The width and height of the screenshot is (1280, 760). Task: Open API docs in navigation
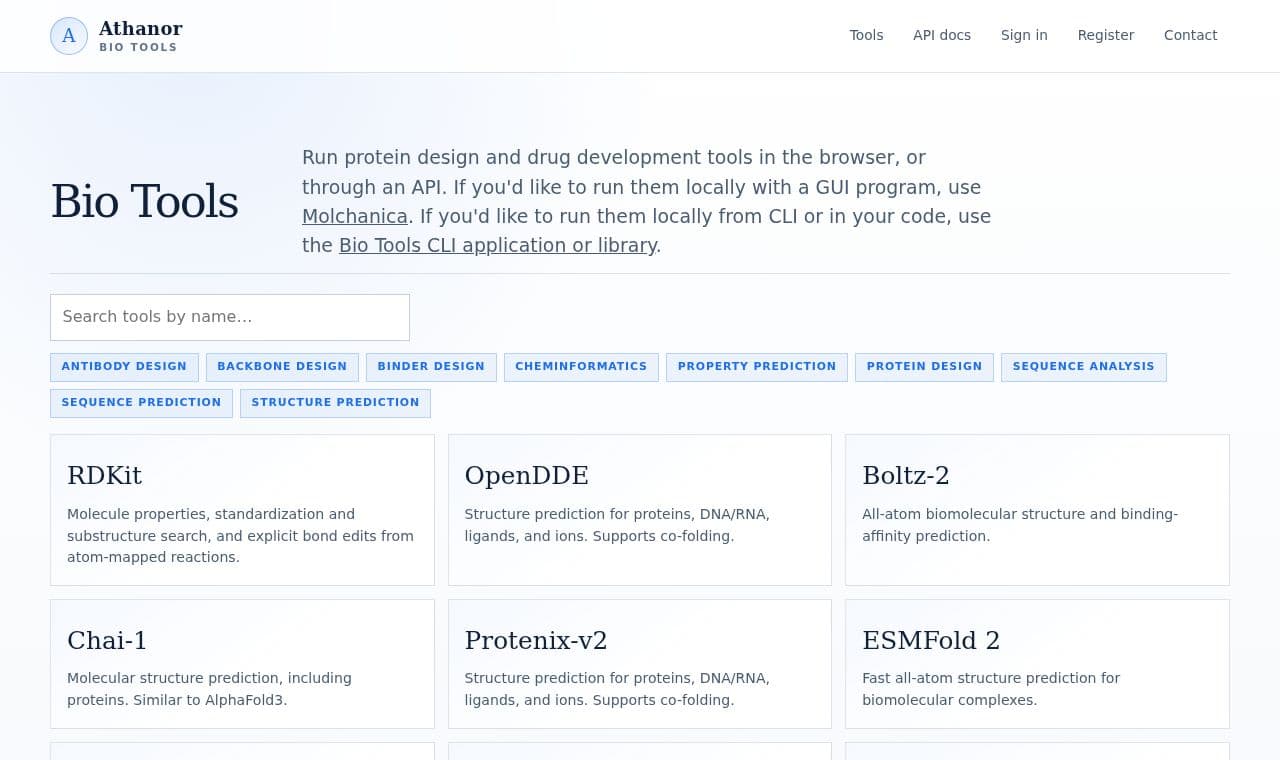point(942,35)
